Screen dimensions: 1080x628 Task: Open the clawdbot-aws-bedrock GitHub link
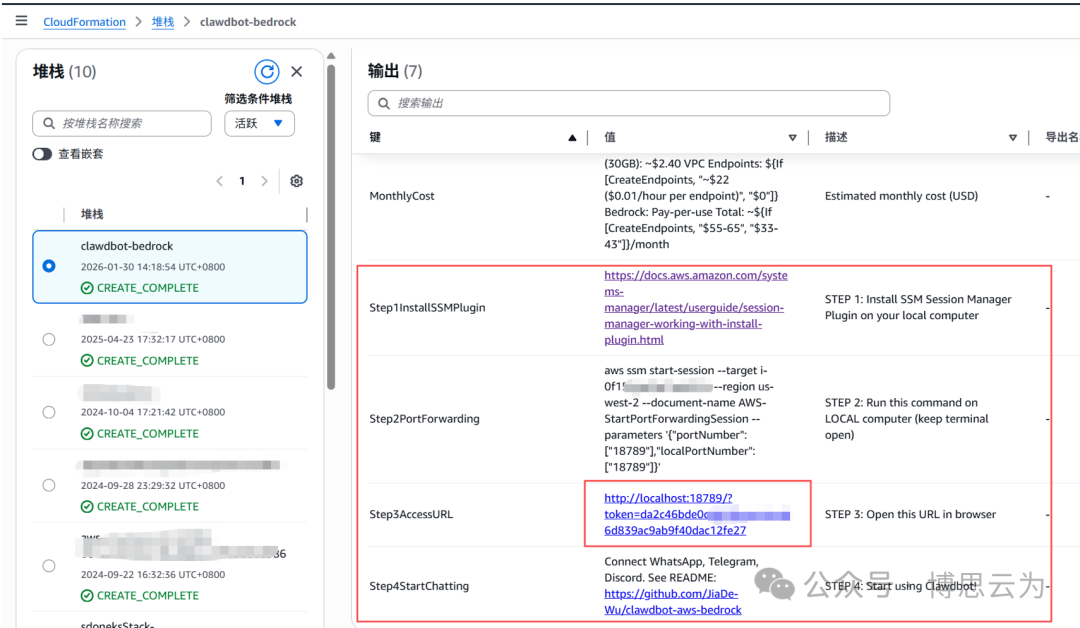click(x=673, y=602)
